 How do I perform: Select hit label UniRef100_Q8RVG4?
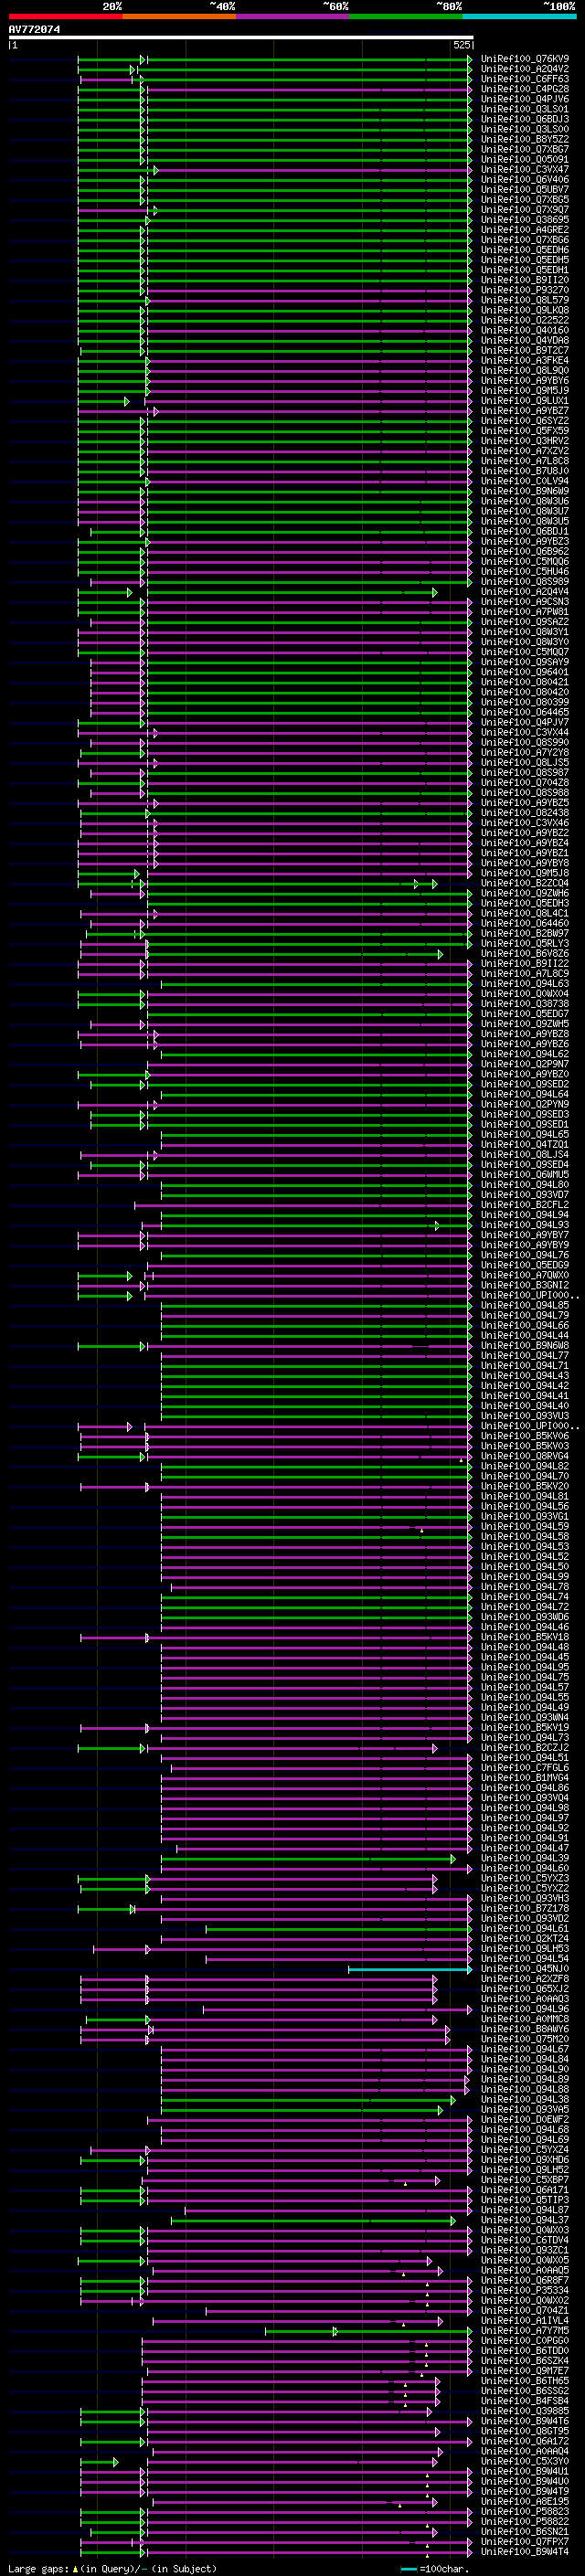tap(524, 1456)
